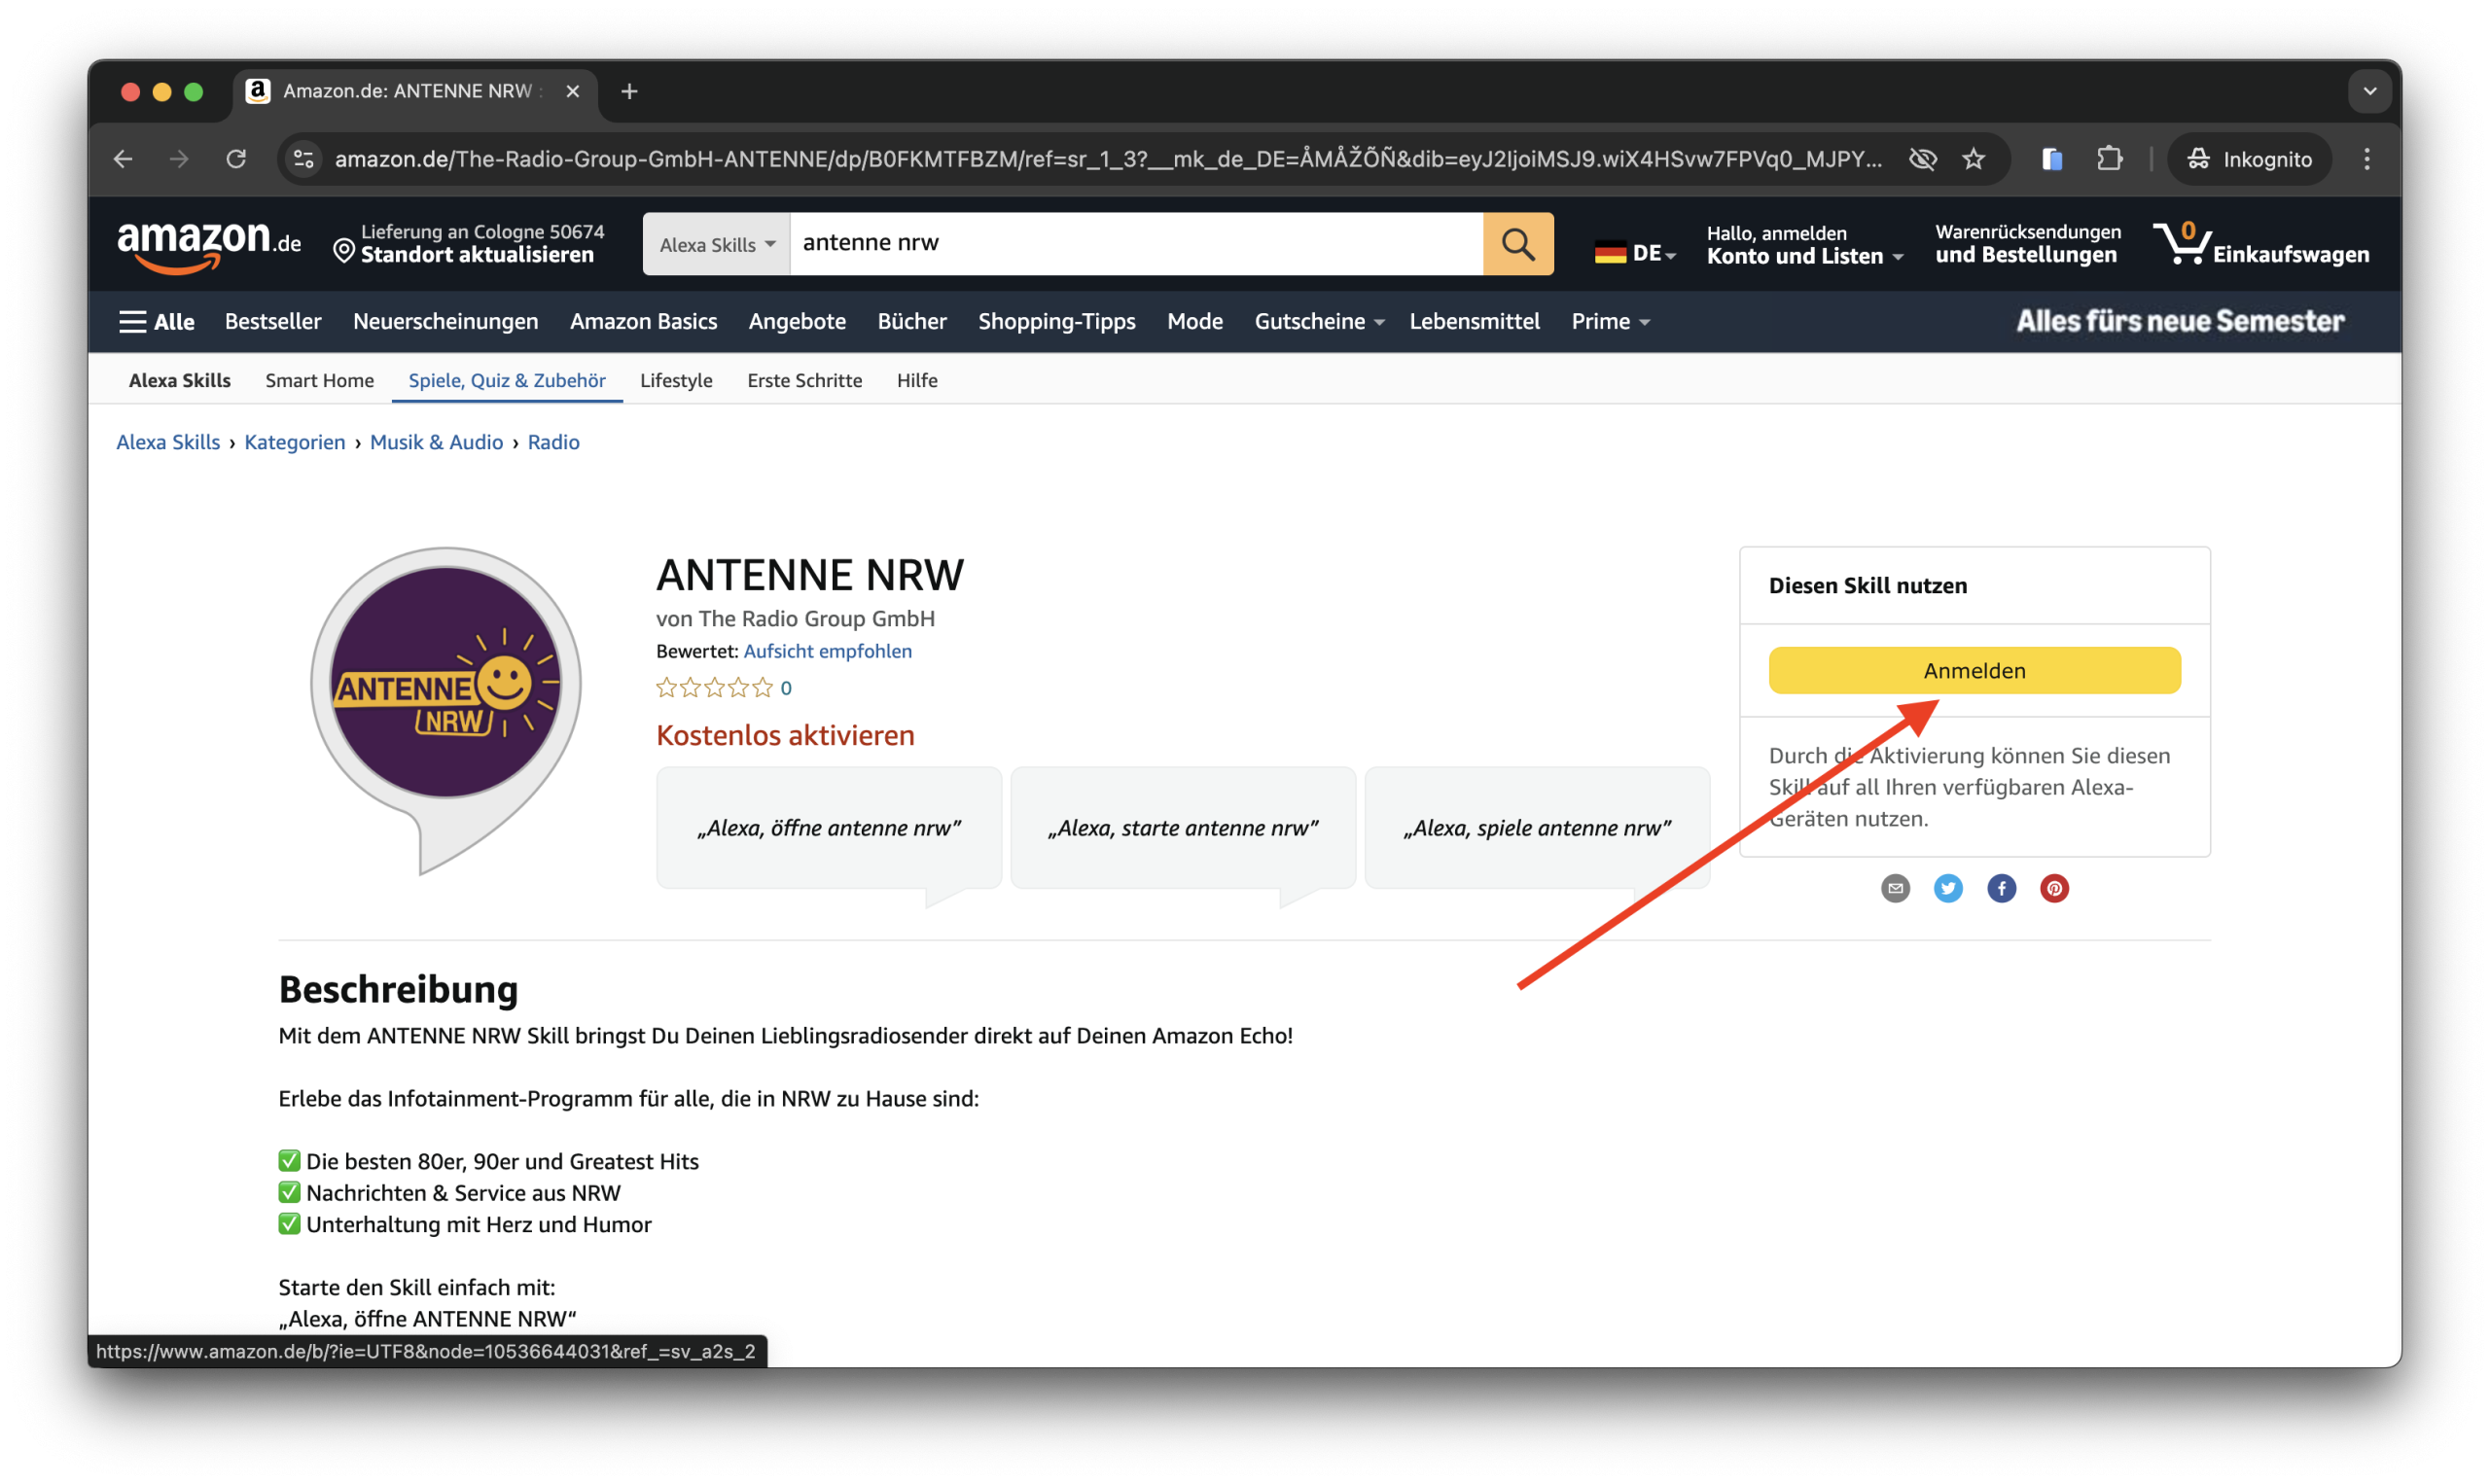Viewport: 2490px width, 1484px height.
Task: Open Warenrücksendungen und Bestellungen
Action: tap(2027, 244)
